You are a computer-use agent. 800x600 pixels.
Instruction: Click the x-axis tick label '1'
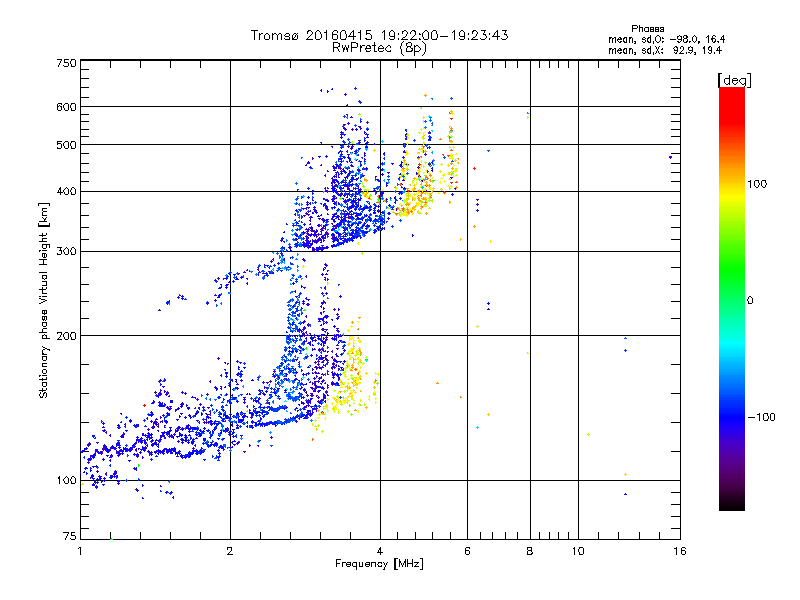80,551
